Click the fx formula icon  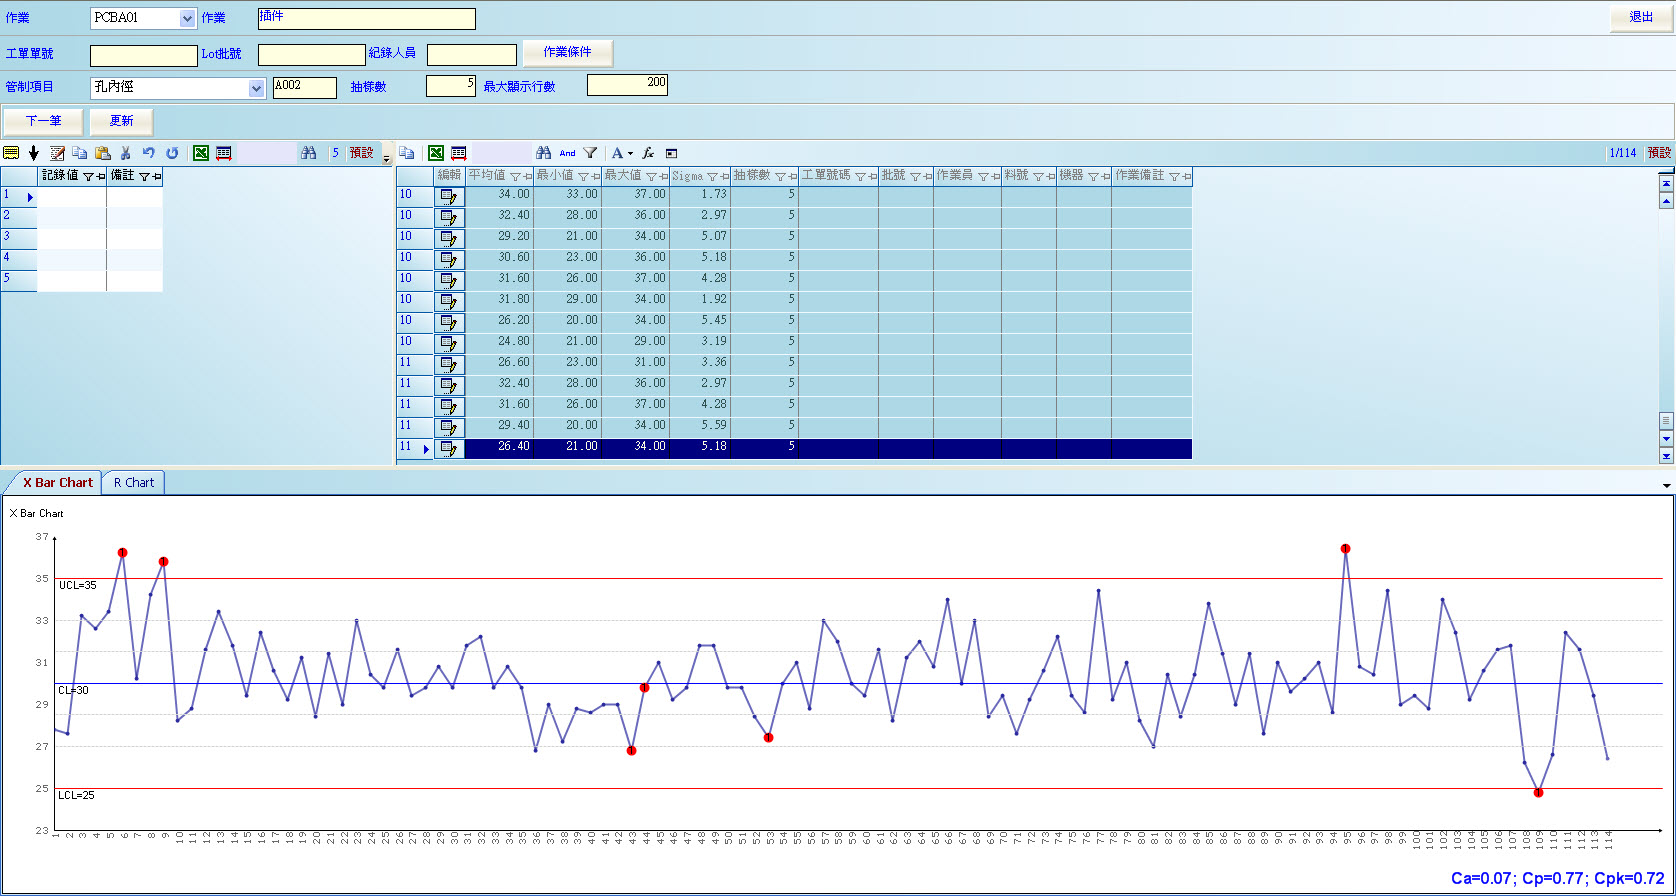click(x=648, y=153)
